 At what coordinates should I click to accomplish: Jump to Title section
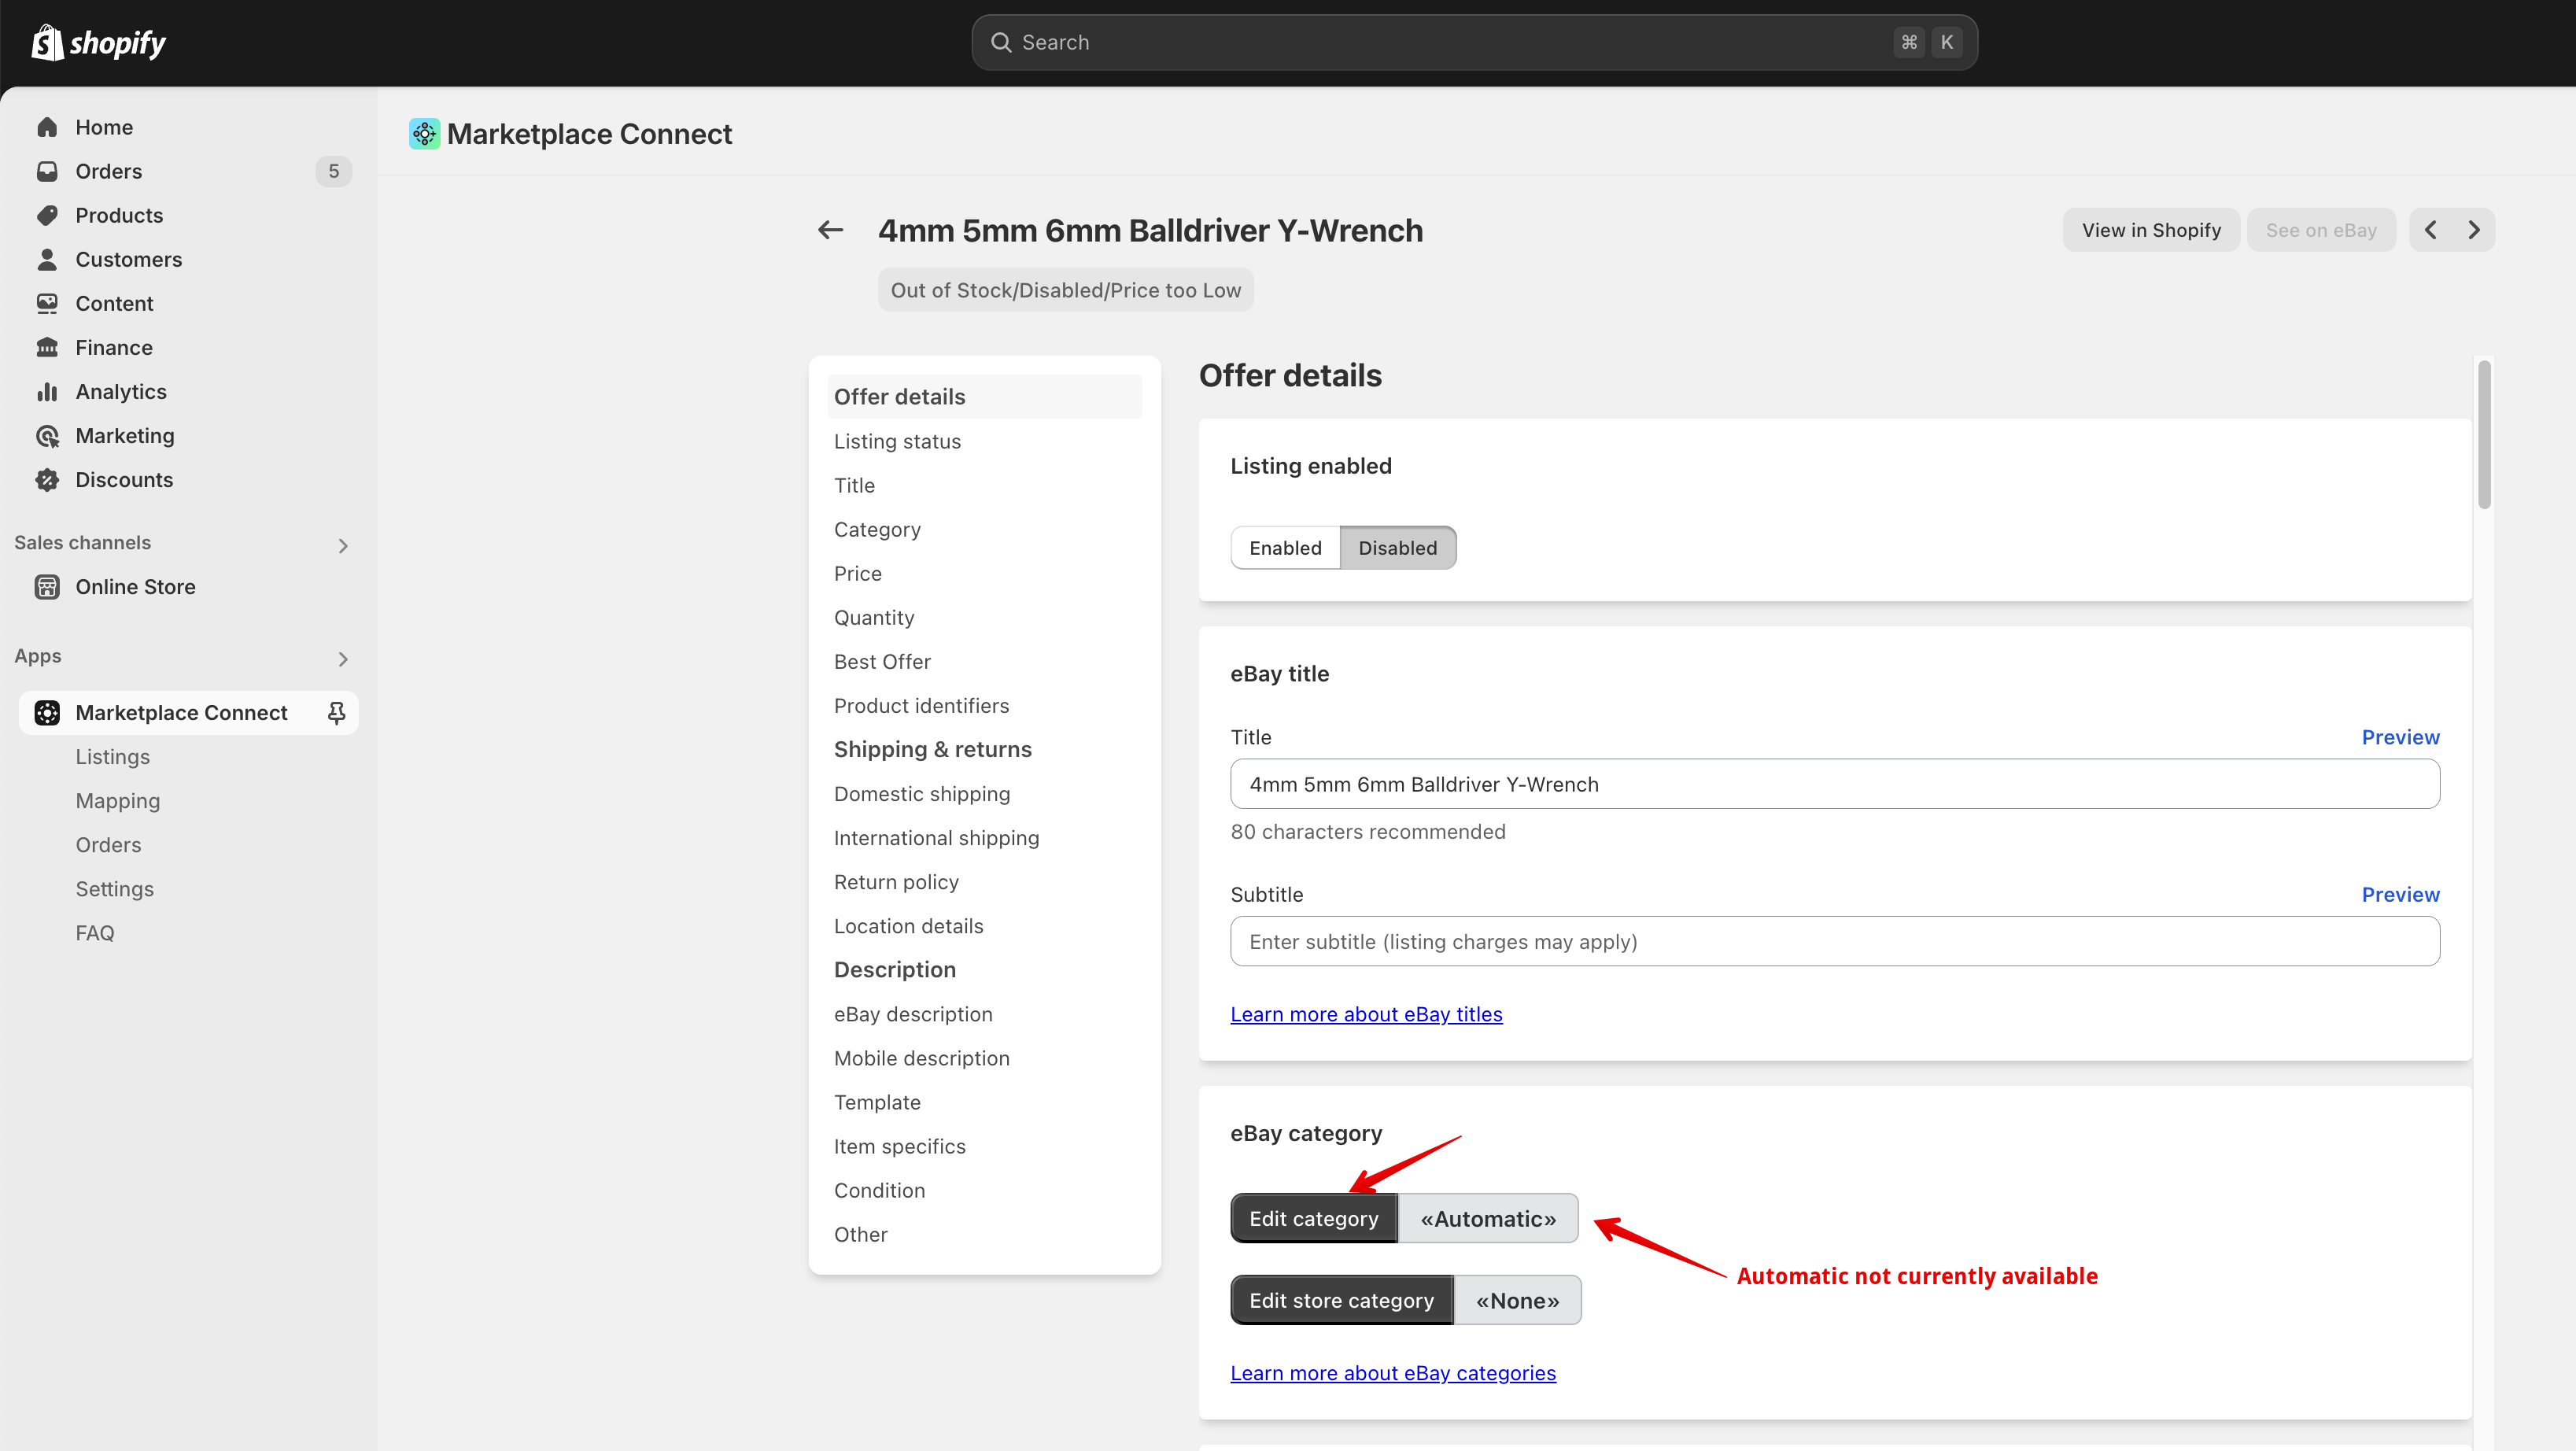(x=854, y=485)
